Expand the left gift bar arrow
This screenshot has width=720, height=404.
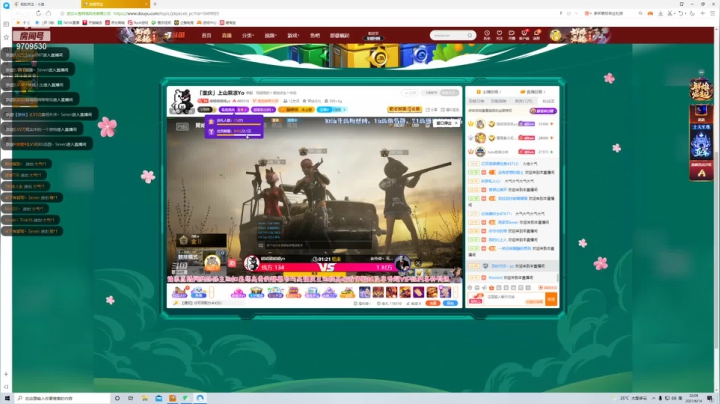coord(212,292)
